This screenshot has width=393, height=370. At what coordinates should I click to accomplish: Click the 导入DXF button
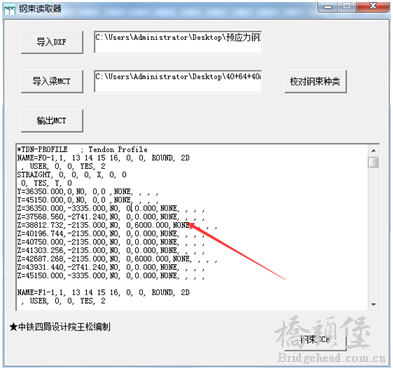[52, 42]
